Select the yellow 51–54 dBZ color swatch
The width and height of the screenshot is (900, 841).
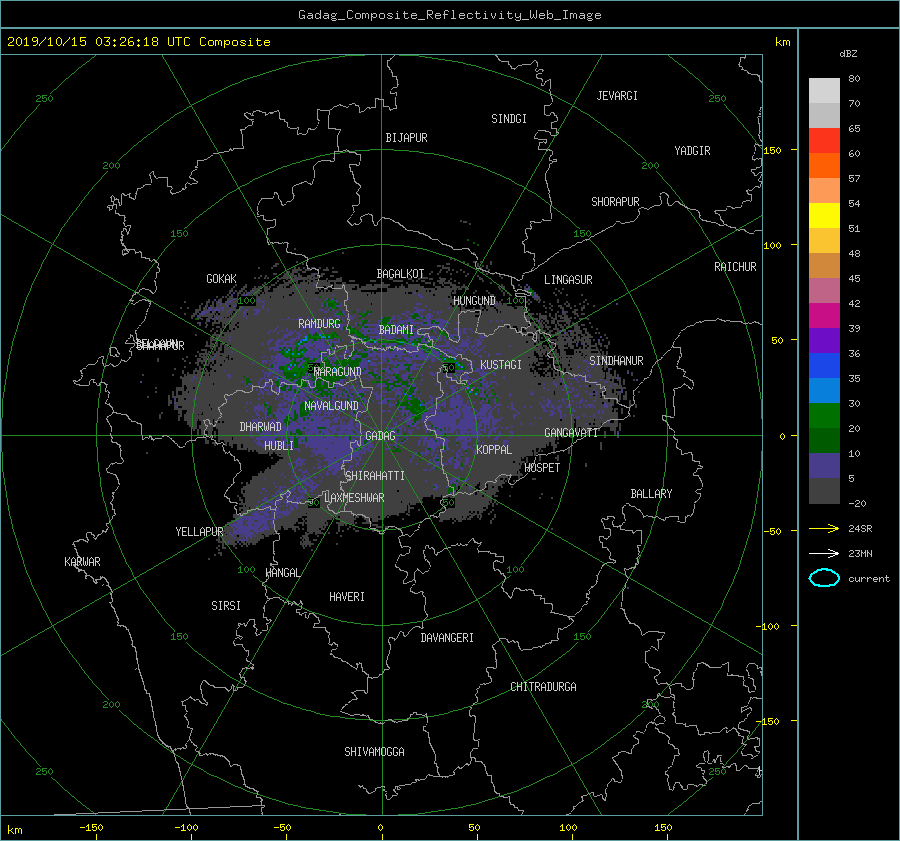[824, 216]
